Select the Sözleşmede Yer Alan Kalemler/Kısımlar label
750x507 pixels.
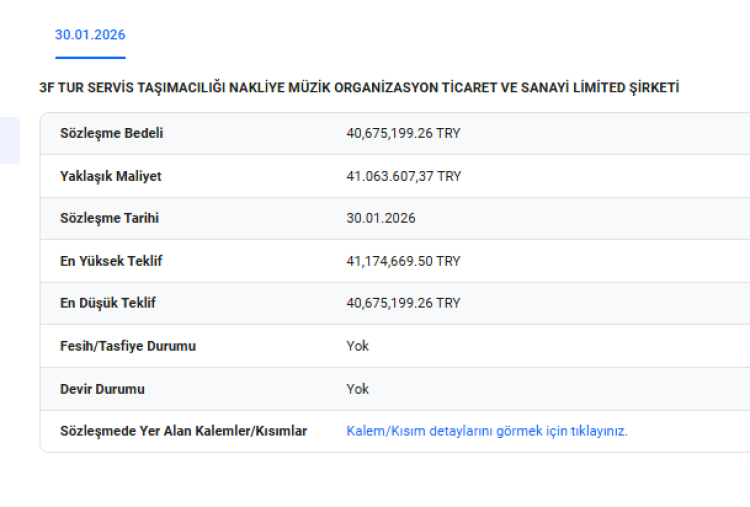pyautogui.click(x=183, y=431)
